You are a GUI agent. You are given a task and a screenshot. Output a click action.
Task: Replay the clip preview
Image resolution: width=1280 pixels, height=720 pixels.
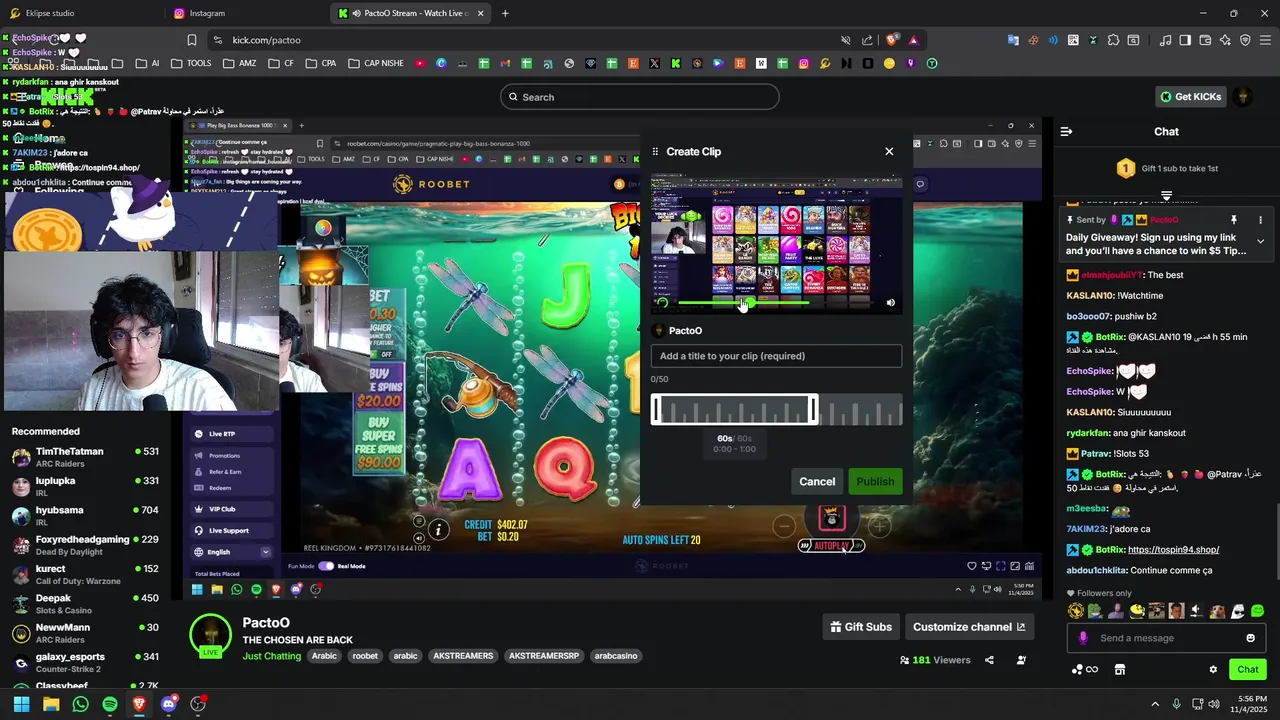click(662, 302)
